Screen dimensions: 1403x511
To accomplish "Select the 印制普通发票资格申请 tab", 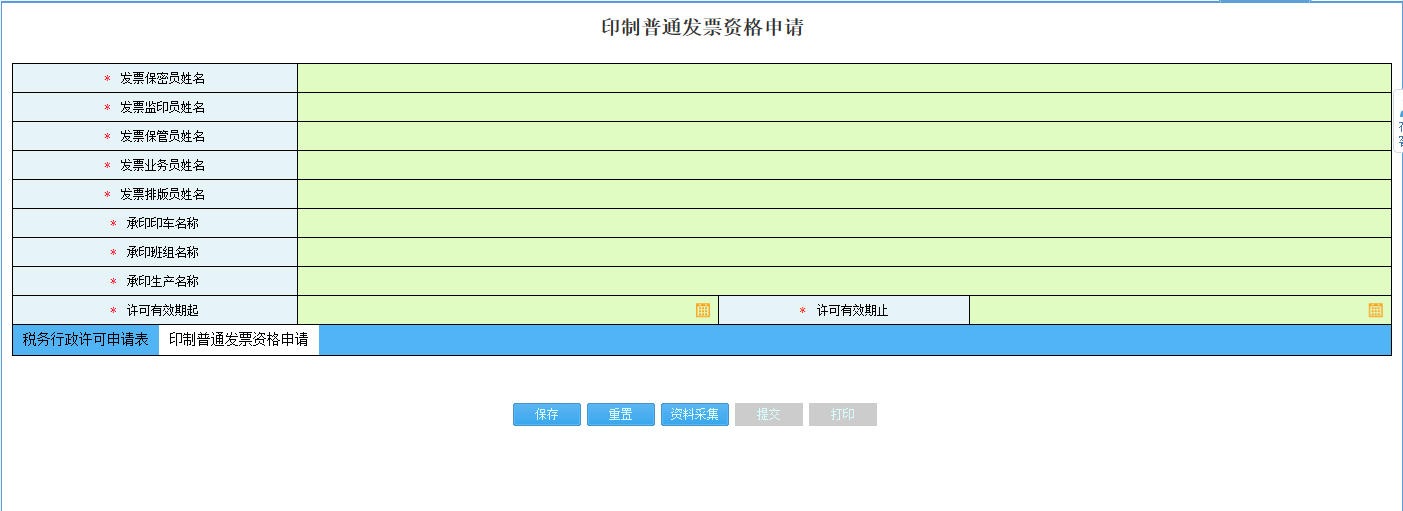I will [238, 340].
